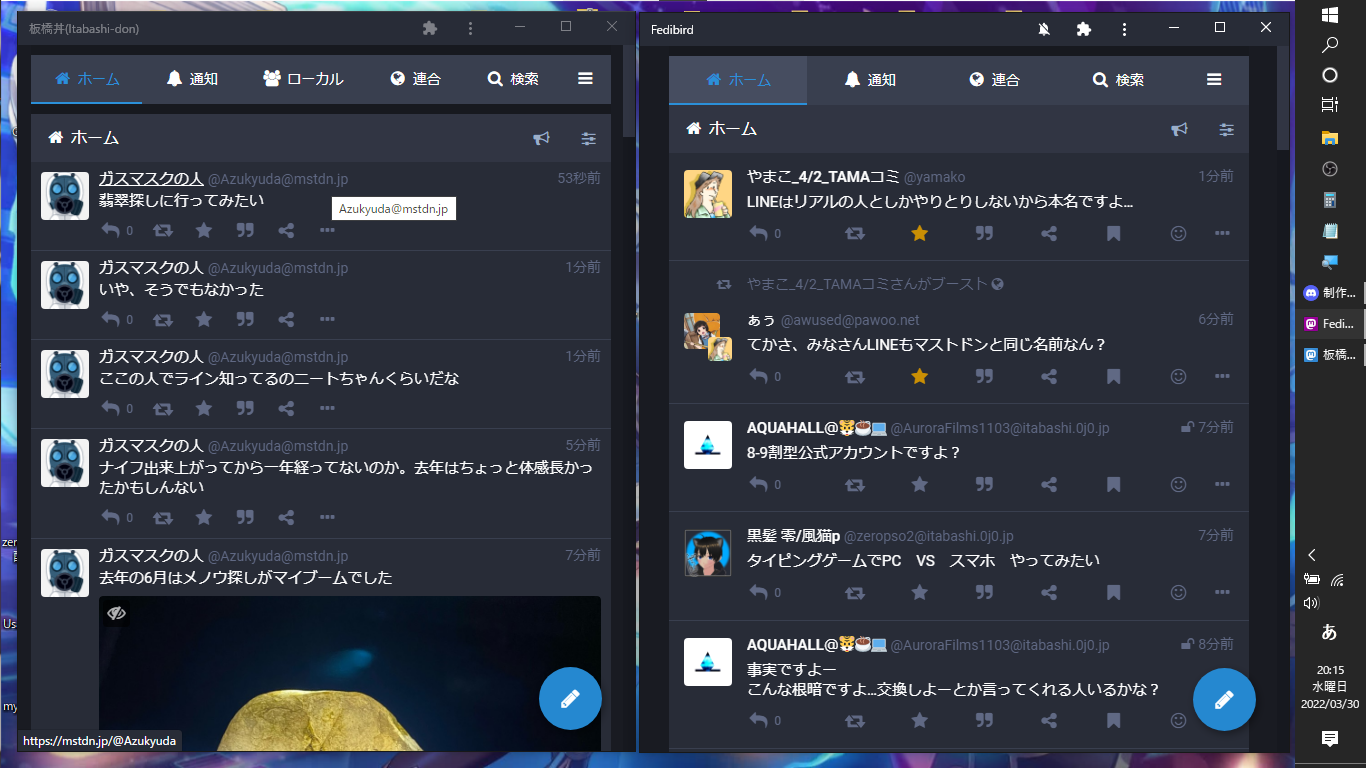Open extensions puzzle icon in Fedibird title bar

coord(1083,30)
